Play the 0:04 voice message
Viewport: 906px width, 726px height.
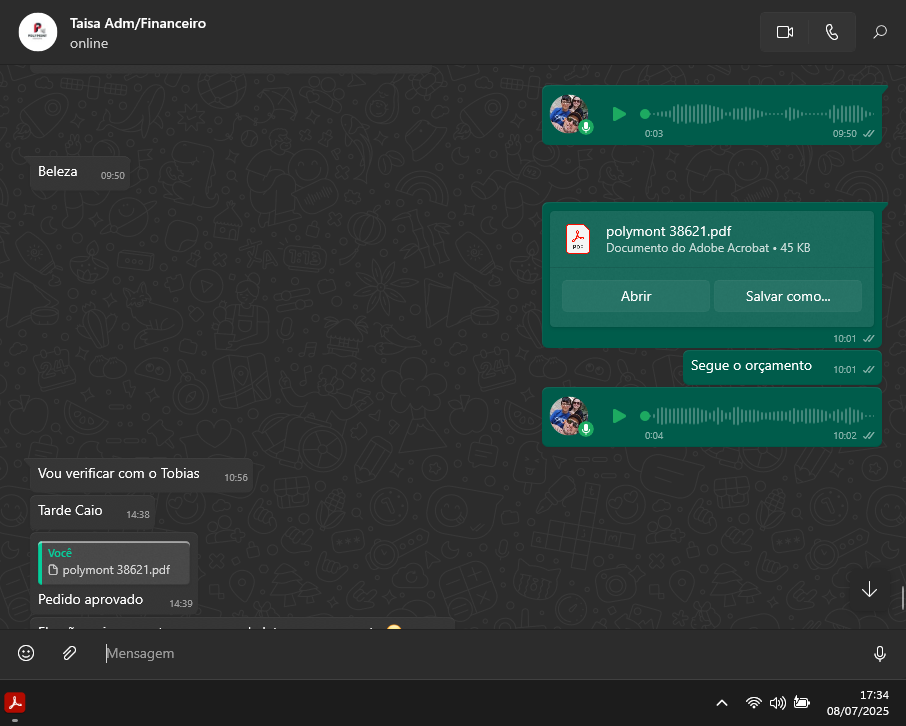coord(619,415)
